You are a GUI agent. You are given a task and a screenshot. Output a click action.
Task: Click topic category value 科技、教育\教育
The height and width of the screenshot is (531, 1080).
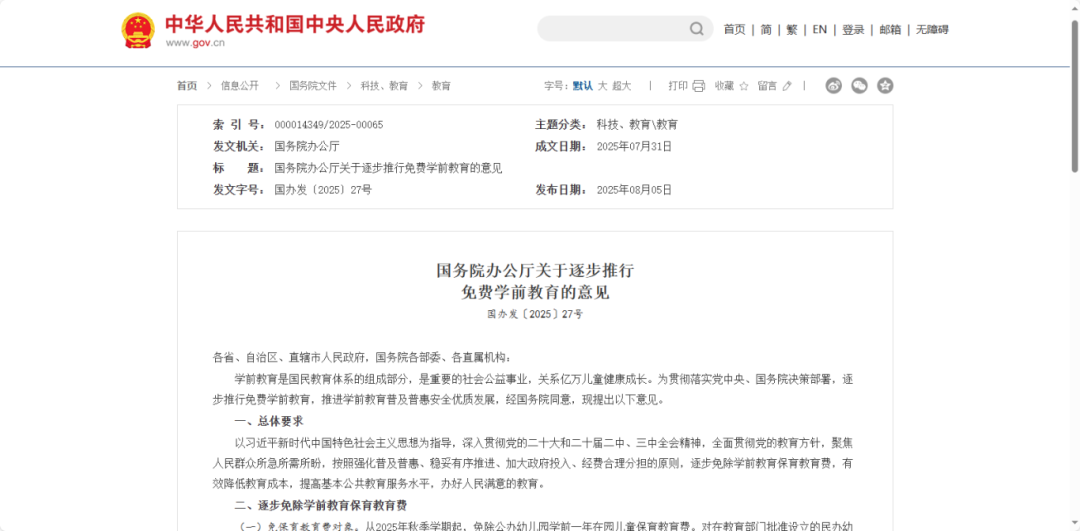637,125
